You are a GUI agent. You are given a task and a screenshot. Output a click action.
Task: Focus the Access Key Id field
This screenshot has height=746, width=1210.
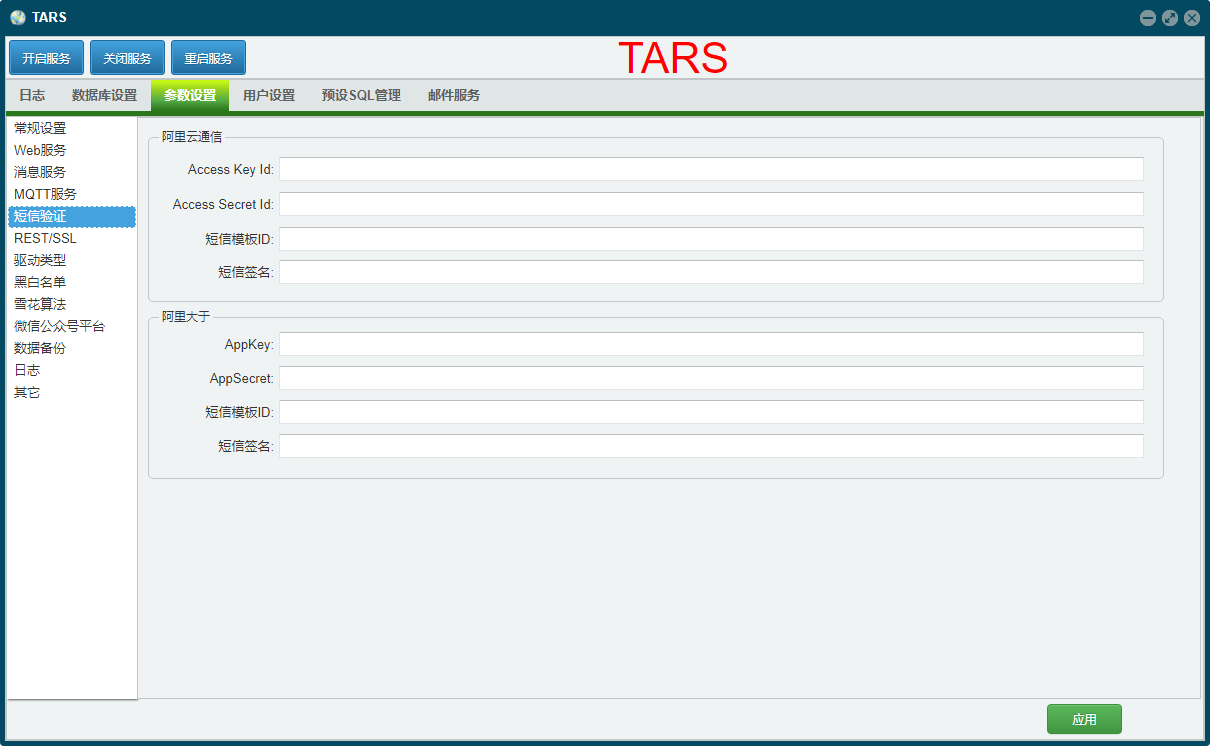point(711,169)
